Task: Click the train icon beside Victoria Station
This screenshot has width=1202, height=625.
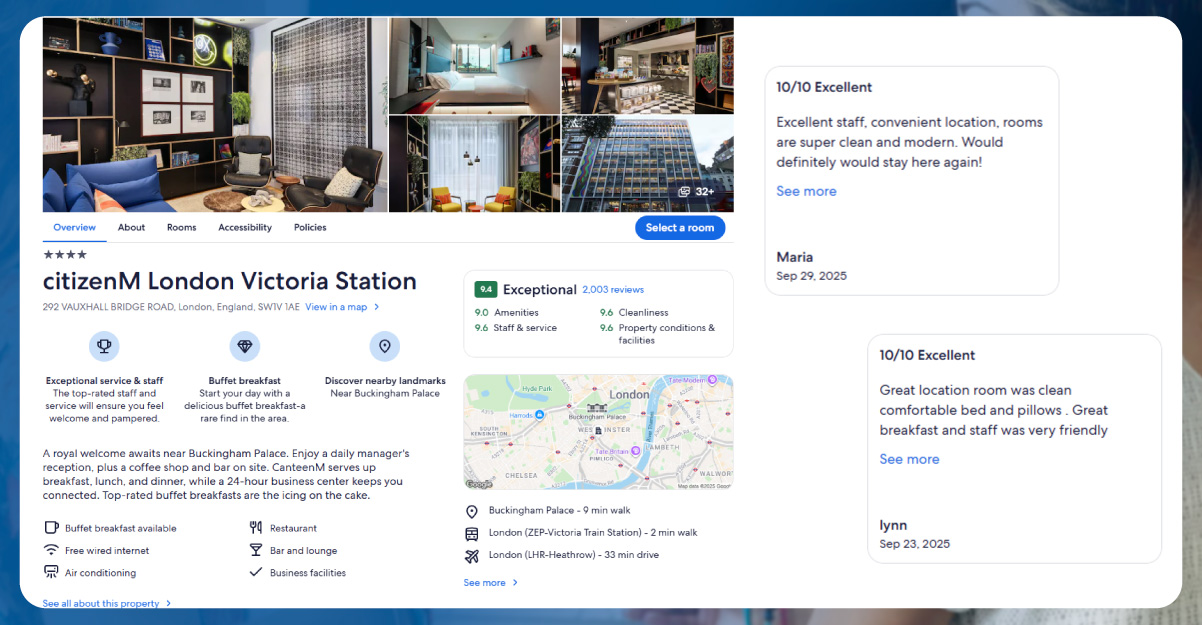Action: point(472,533)
